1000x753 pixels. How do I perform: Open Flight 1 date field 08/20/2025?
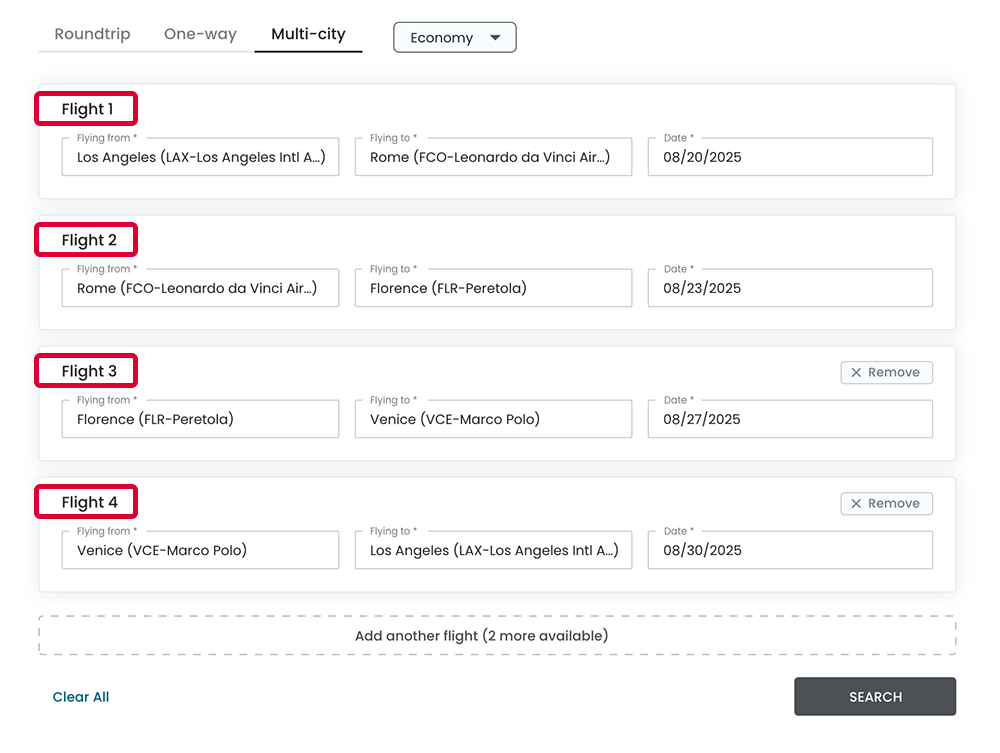(790, 157)
